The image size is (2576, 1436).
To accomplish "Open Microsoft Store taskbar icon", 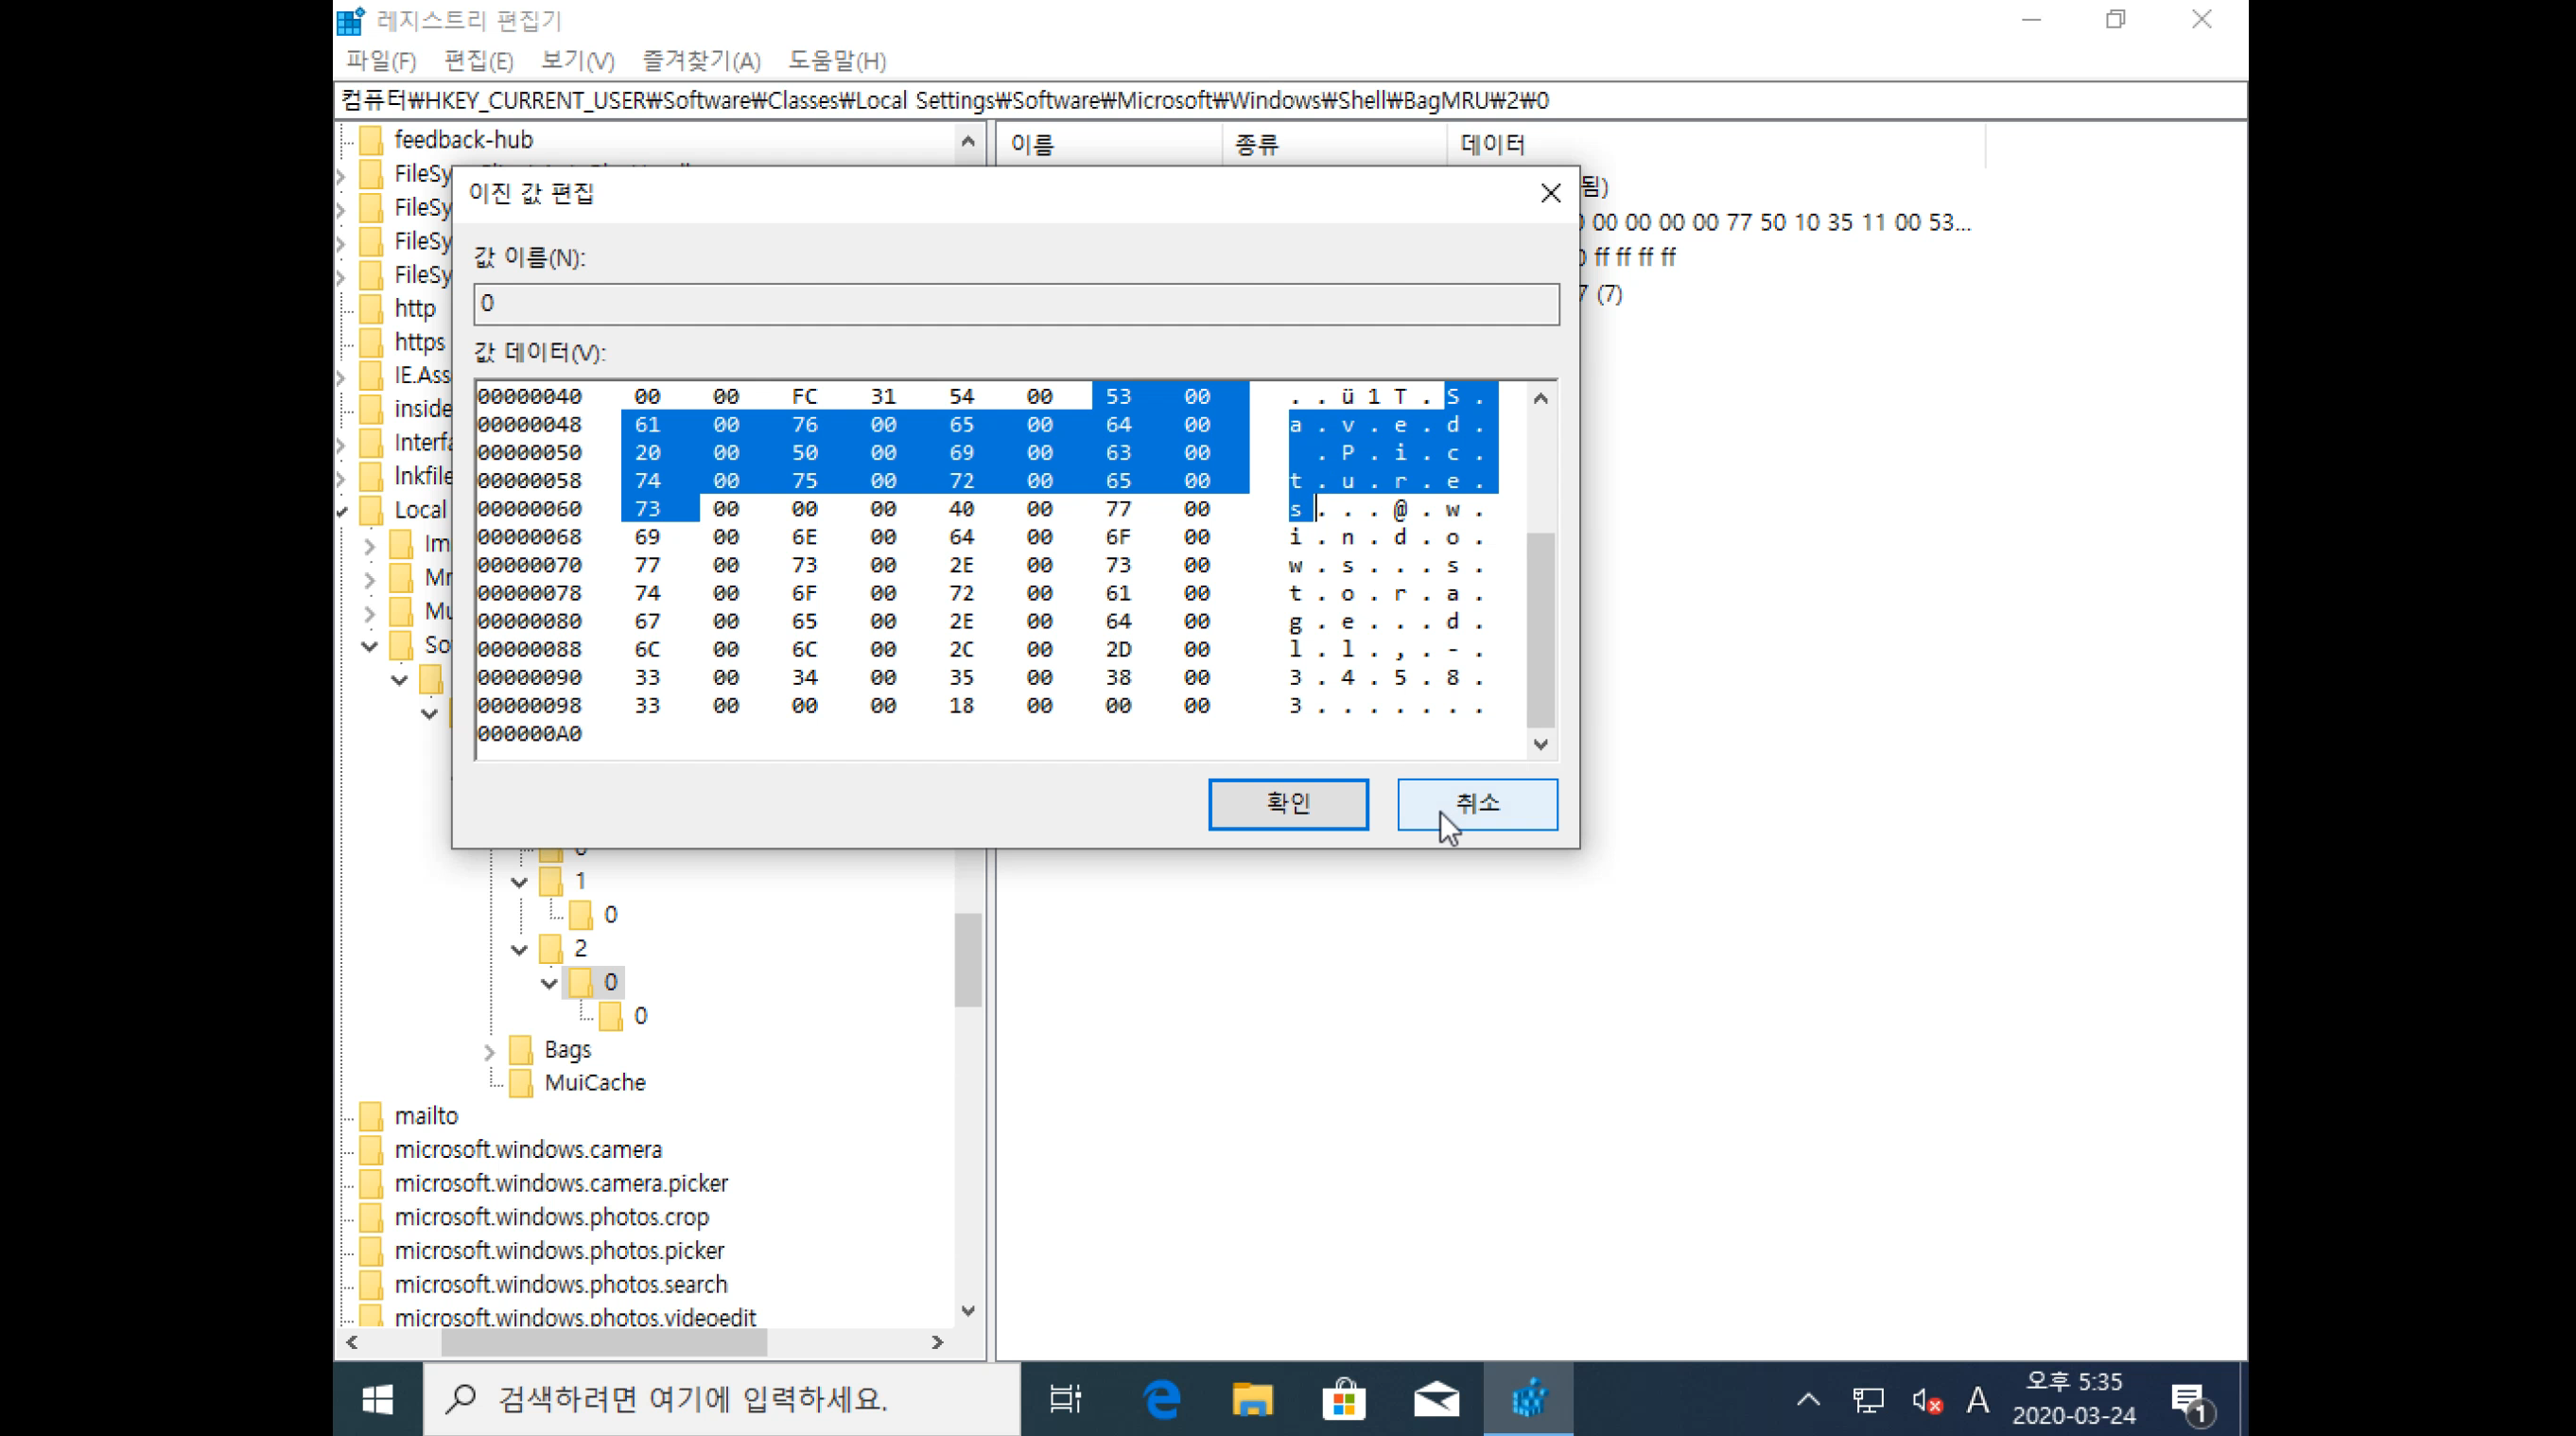I will 1343,1399.
